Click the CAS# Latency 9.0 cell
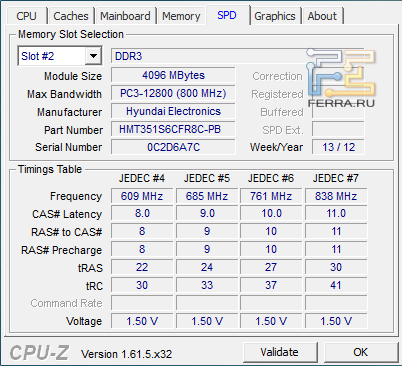The width and height of the screenshot is (402, 366). click(x=207, y=213)
